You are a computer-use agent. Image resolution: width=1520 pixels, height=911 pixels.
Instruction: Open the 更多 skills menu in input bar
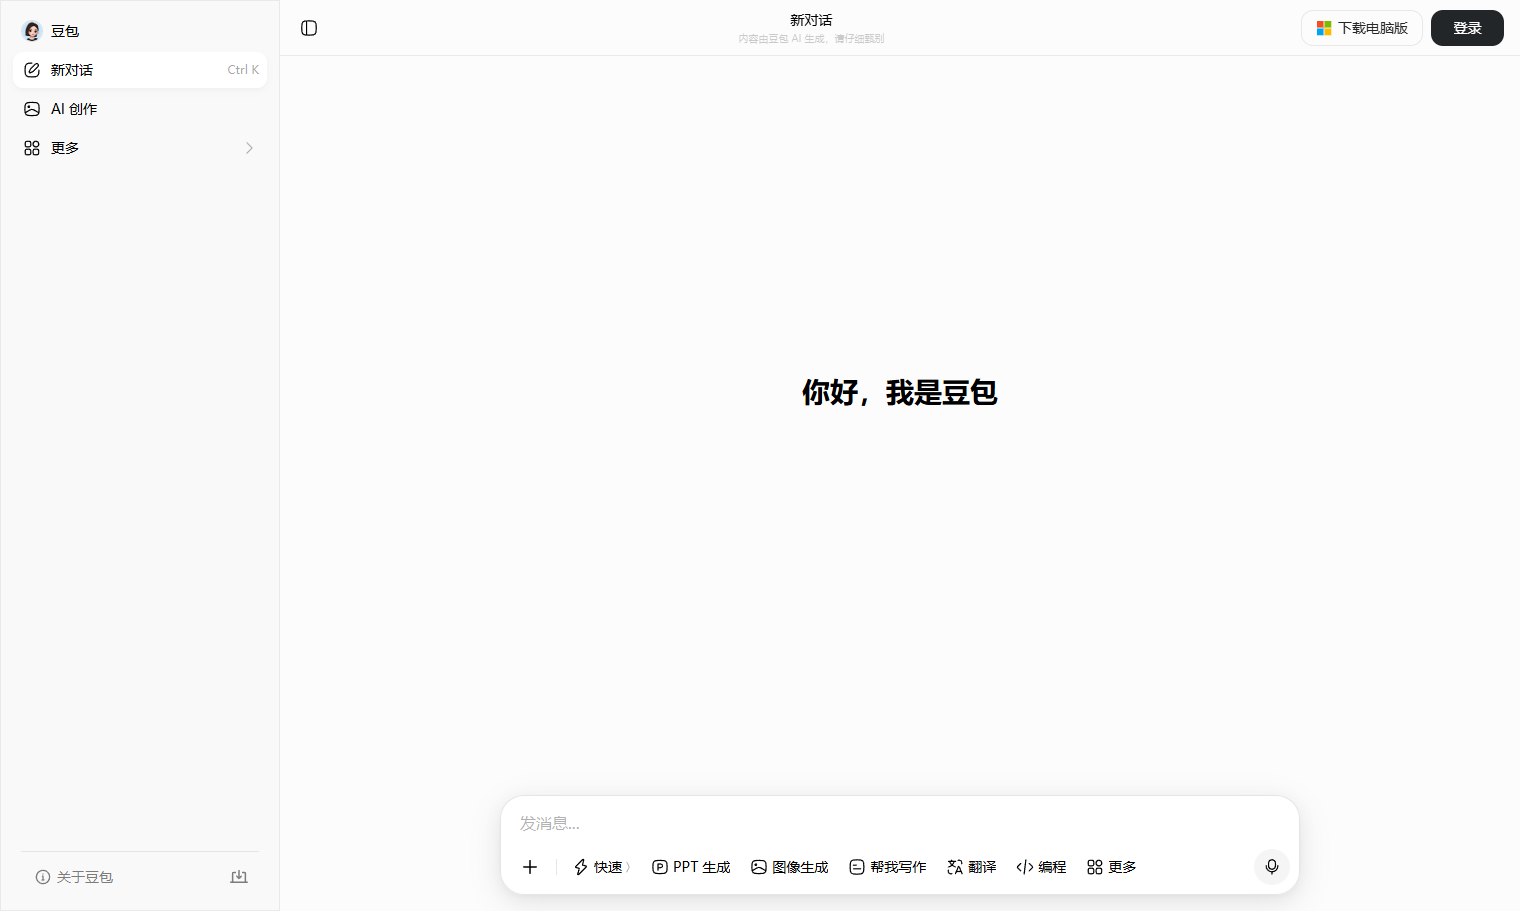coord(1112,867)
